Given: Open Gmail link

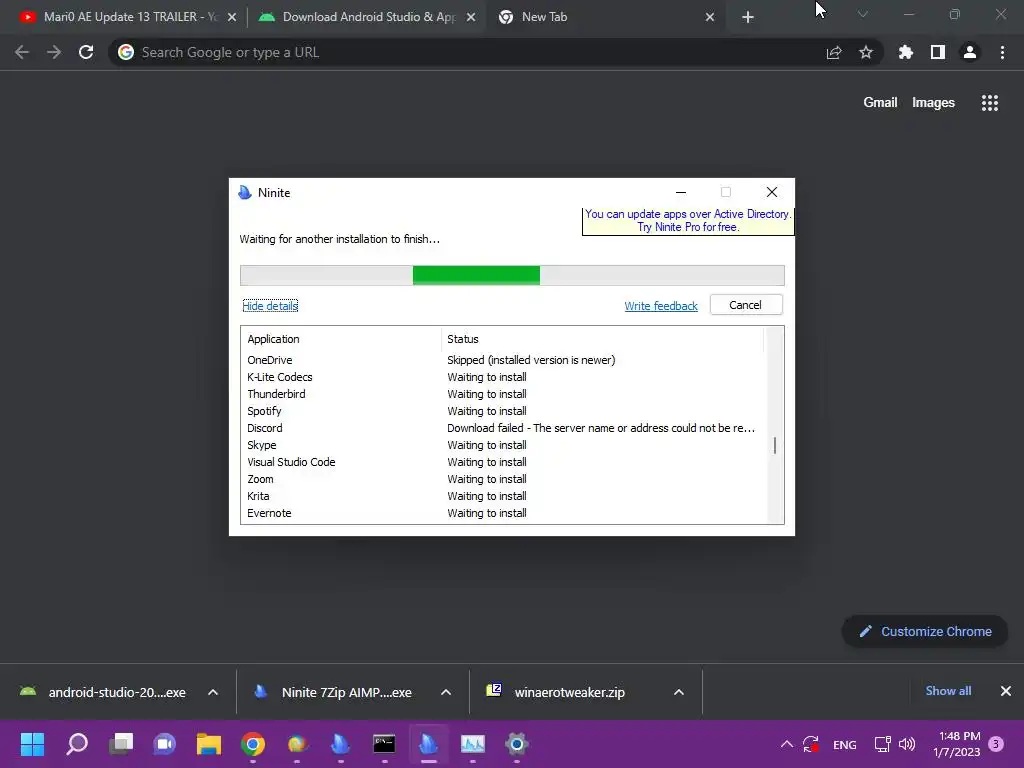Looking at the screenshot, I should pos(880,103).
